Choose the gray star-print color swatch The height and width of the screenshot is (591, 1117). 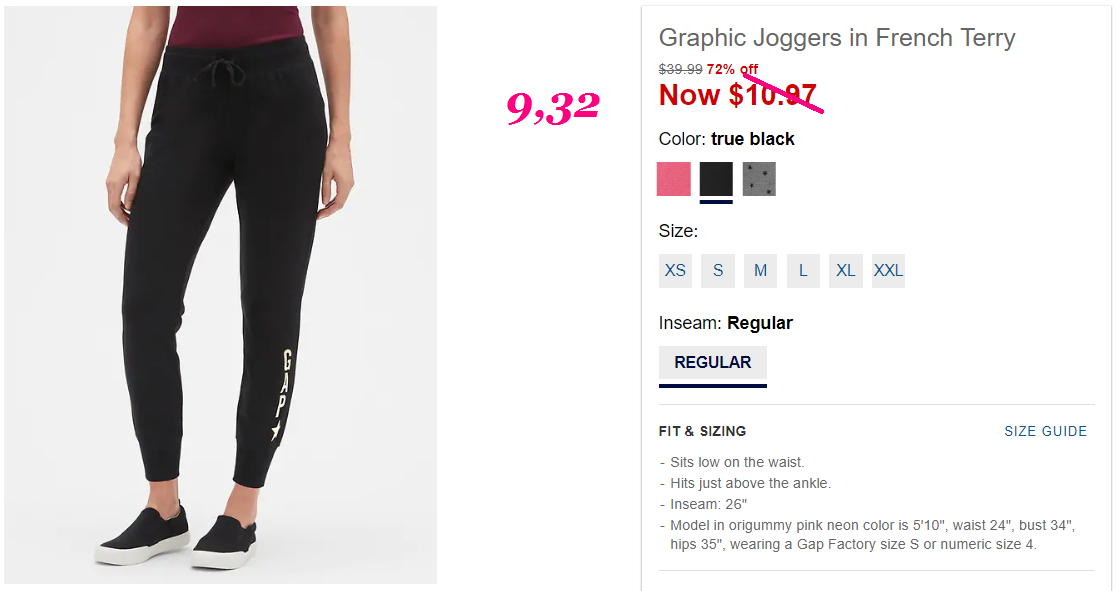(x=759, y=179)
